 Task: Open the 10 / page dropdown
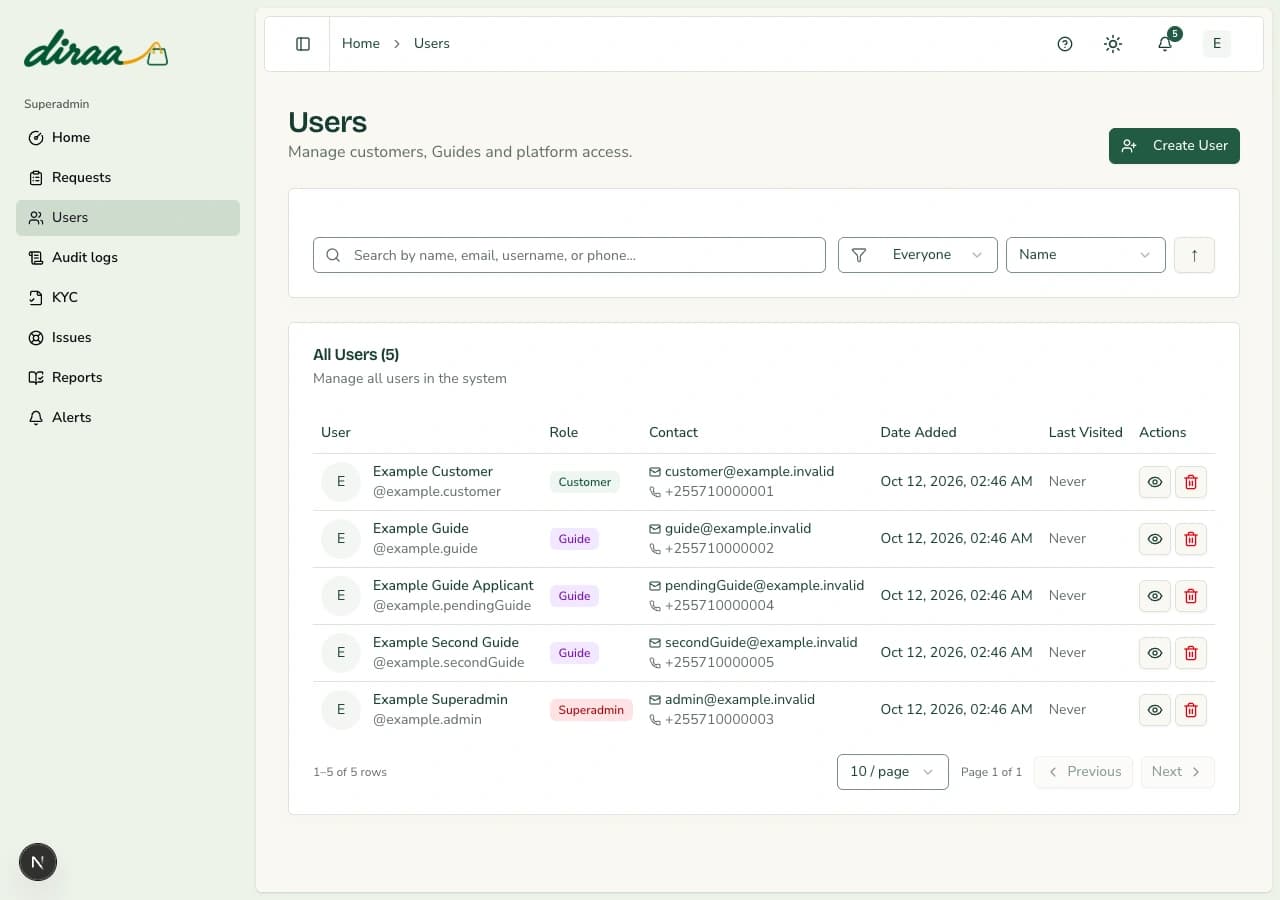[893, 772]
